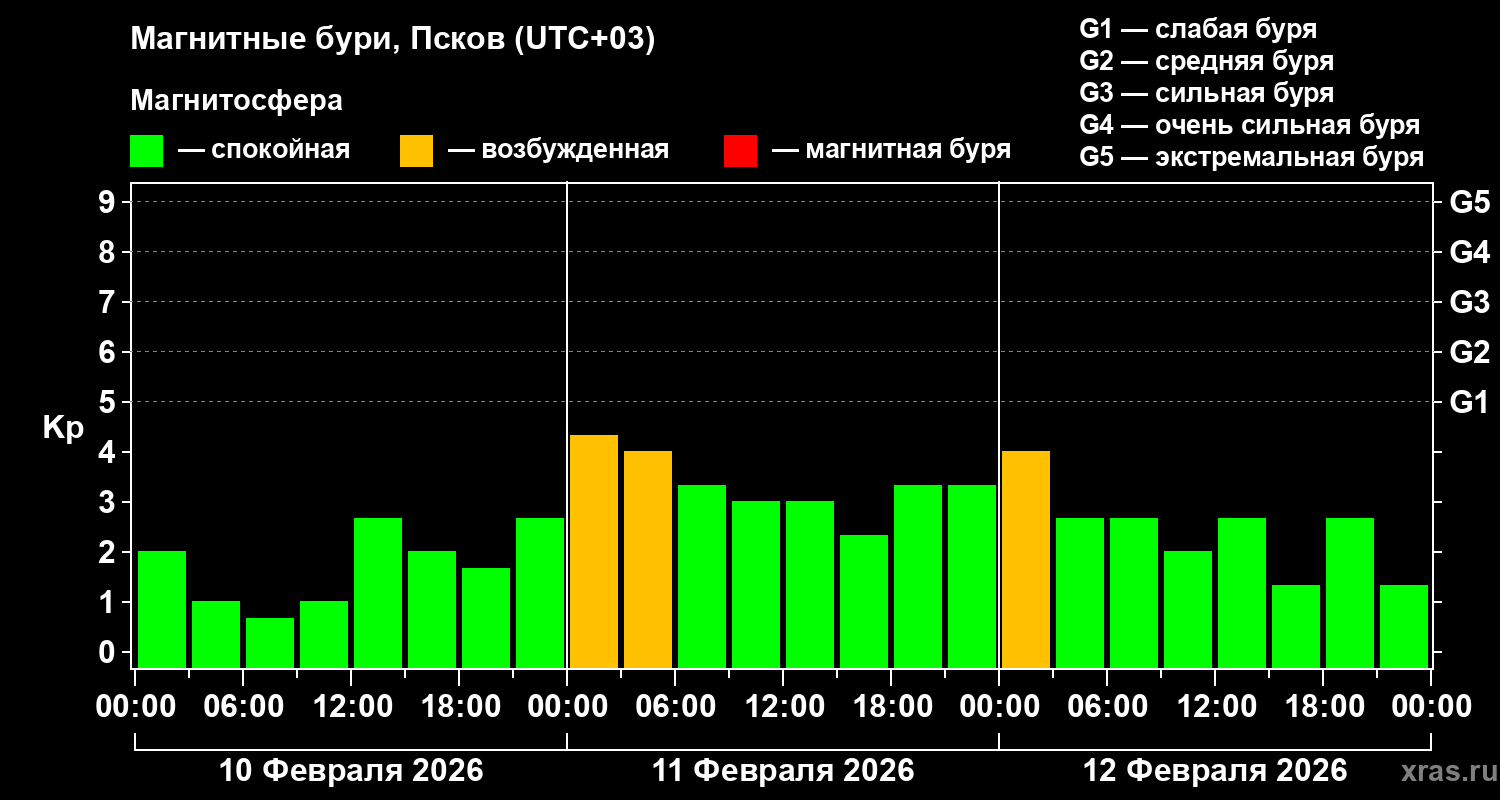Click the tallest orange bar on 11 Февраля
This screenshot has width=1500, height=800.
pyautogui.click(x=594, y=551)
